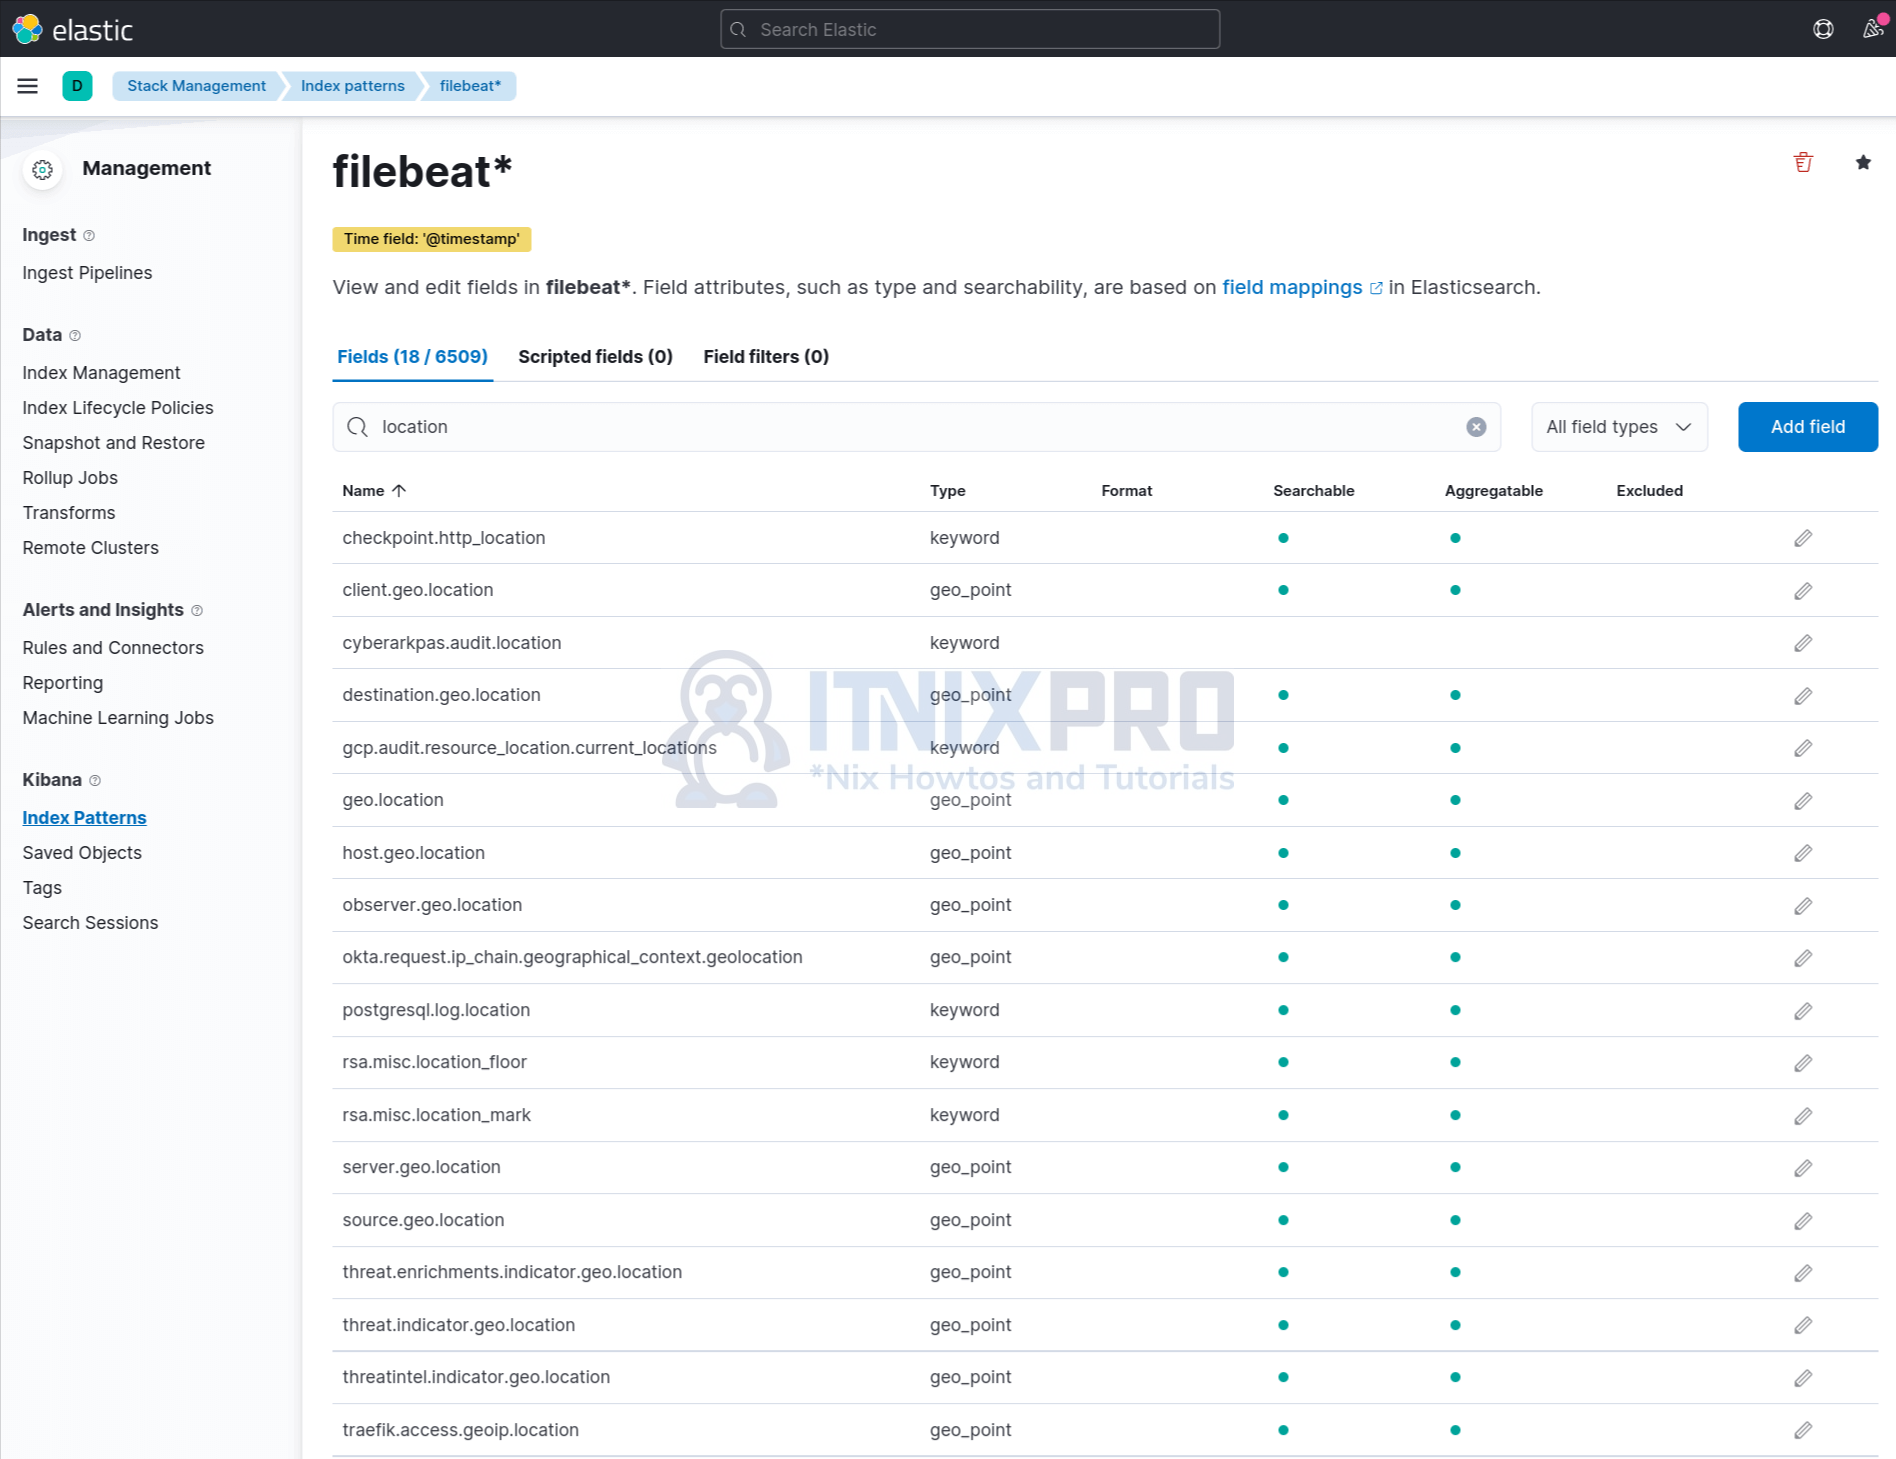Edit the threatintel.indicator.geo.location field
Image resolution: width=1896 pixels, height=1459 pixels.
(1803, 1378)
